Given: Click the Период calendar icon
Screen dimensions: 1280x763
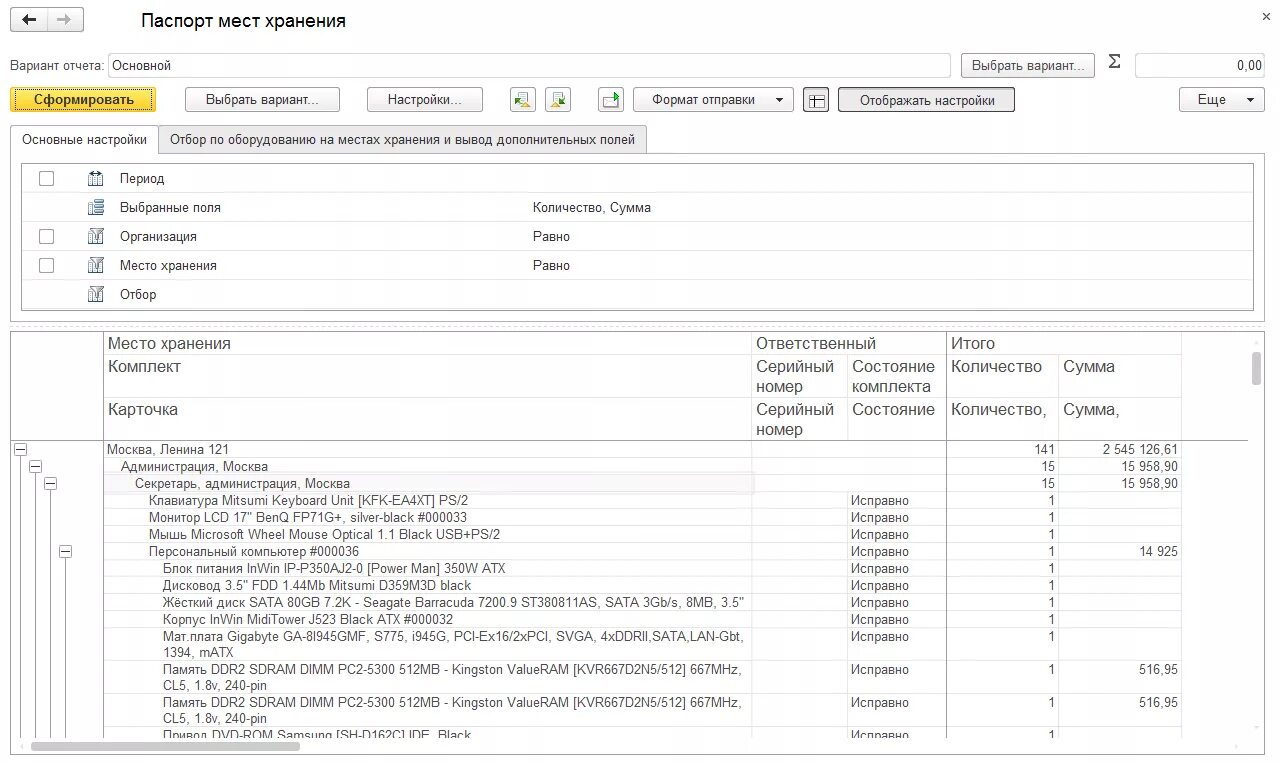Looking at the screenshot, I should click(x=96, y=179).
